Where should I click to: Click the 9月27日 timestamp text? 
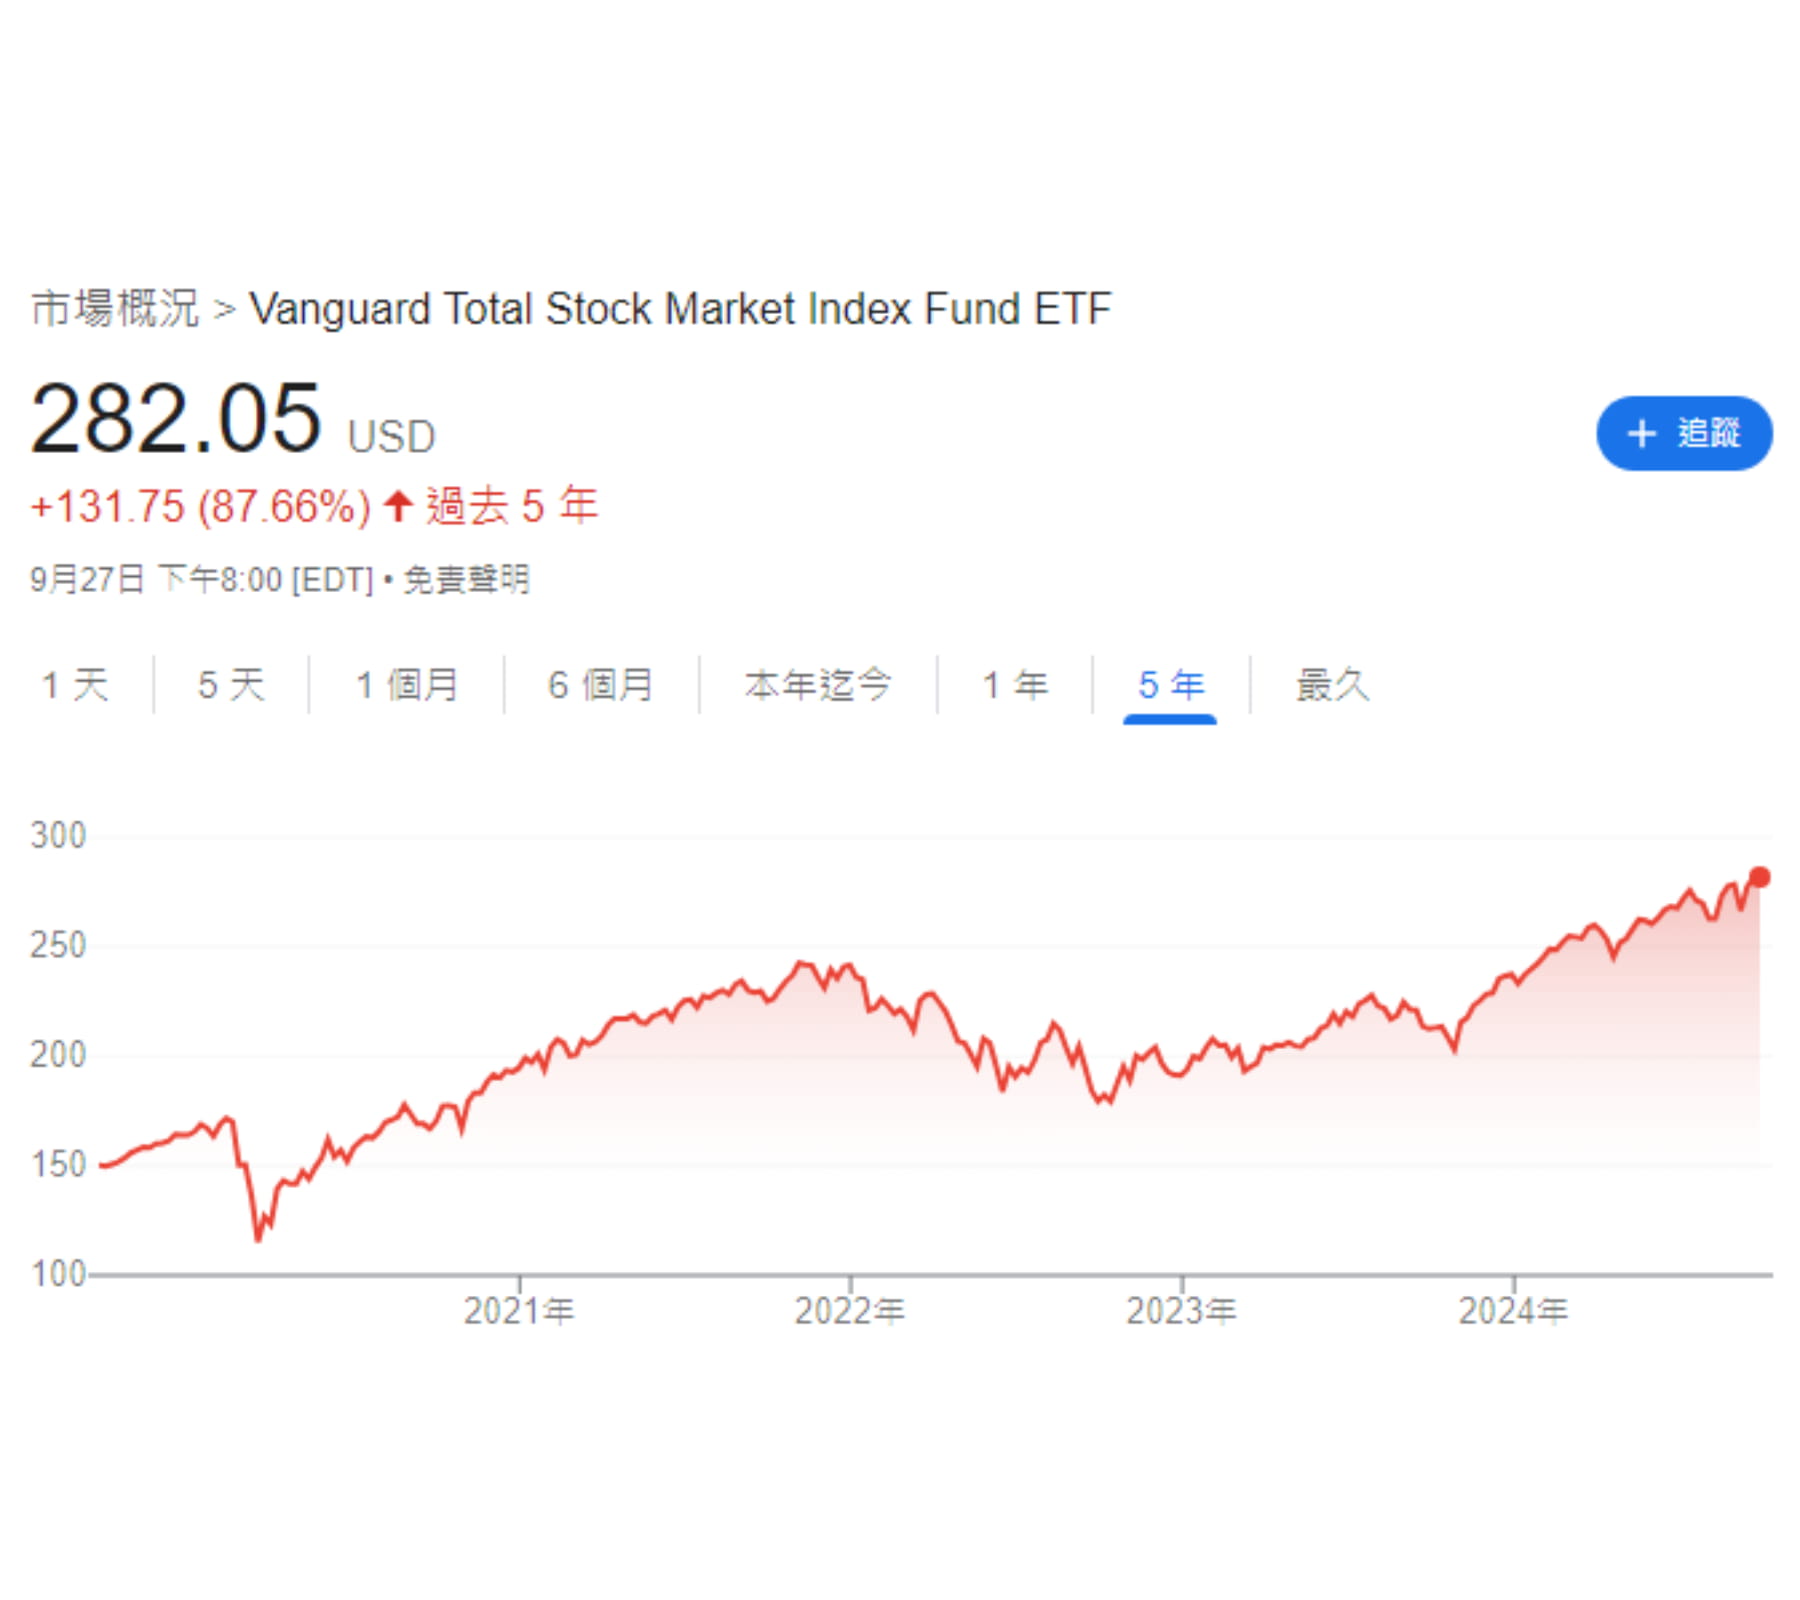pyautogui.click(x=90, y=578)
